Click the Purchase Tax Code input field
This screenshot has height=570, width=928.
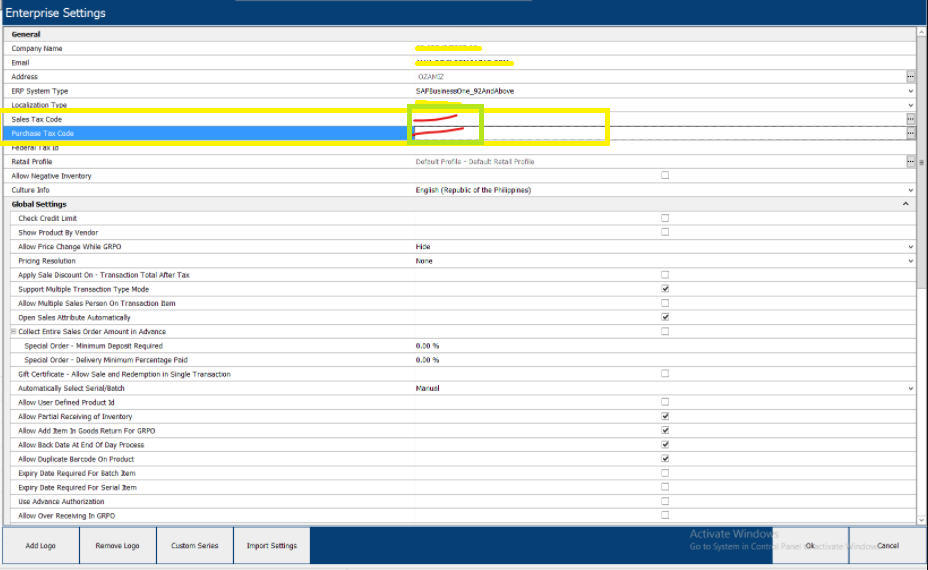click(x=659, y=133)
